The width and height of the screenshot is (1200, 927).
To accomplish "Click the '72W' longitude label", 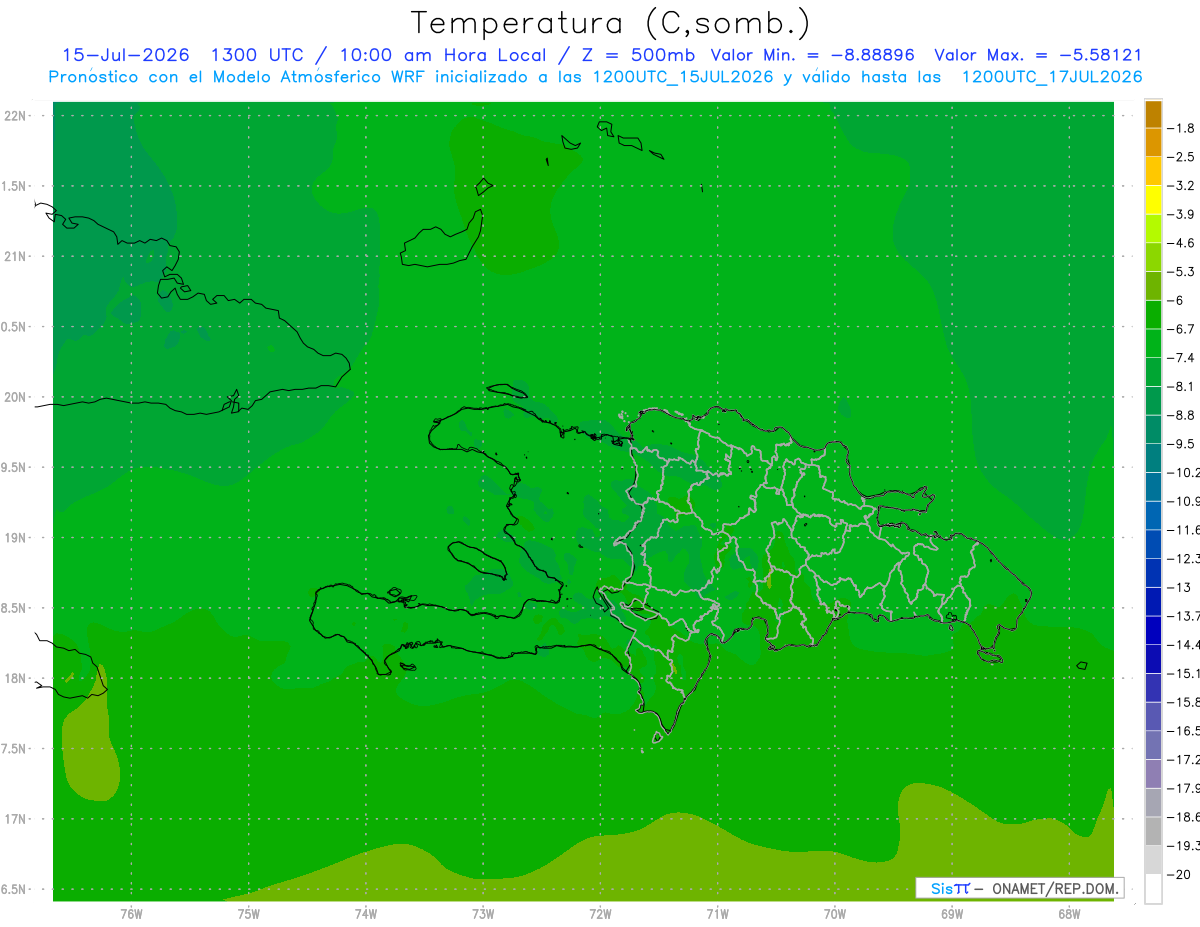I will click(x=600, y=914).
